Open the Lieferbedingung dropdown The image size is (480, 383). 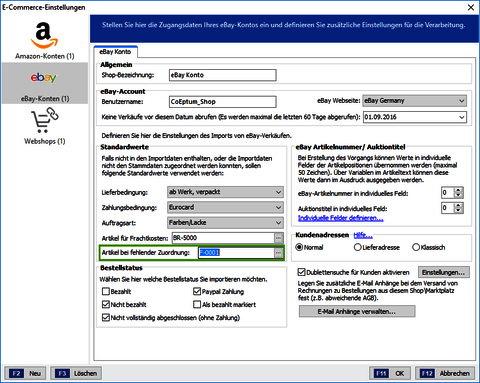(x=225, y=192)
